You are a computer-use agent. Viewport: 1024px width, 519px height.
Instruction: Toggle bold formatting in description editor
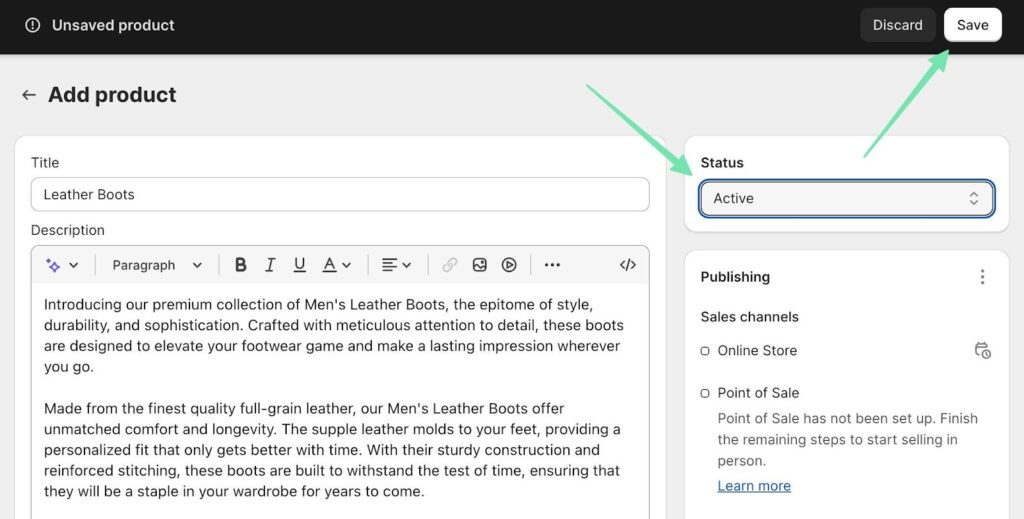point(240,265)
